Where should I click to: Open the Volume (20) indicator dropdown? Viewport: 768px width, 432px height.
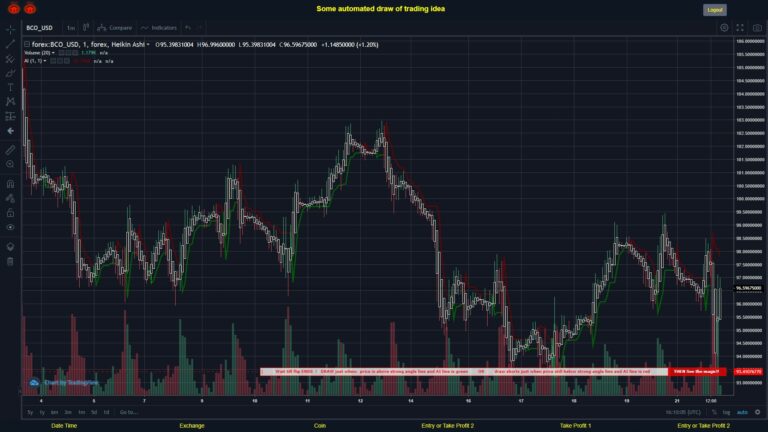(x=53, y=53)
